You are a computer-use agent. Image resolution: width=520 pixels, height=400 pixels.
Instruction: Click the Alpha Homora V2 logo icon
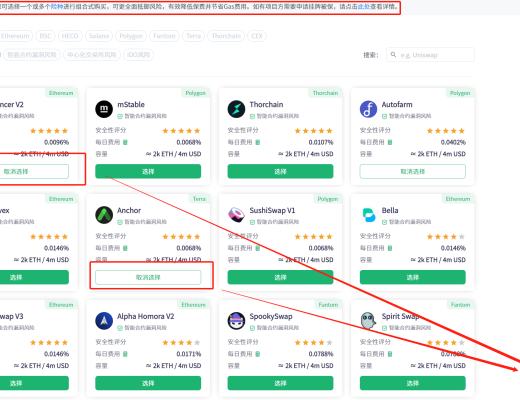(x=104, y=321)
